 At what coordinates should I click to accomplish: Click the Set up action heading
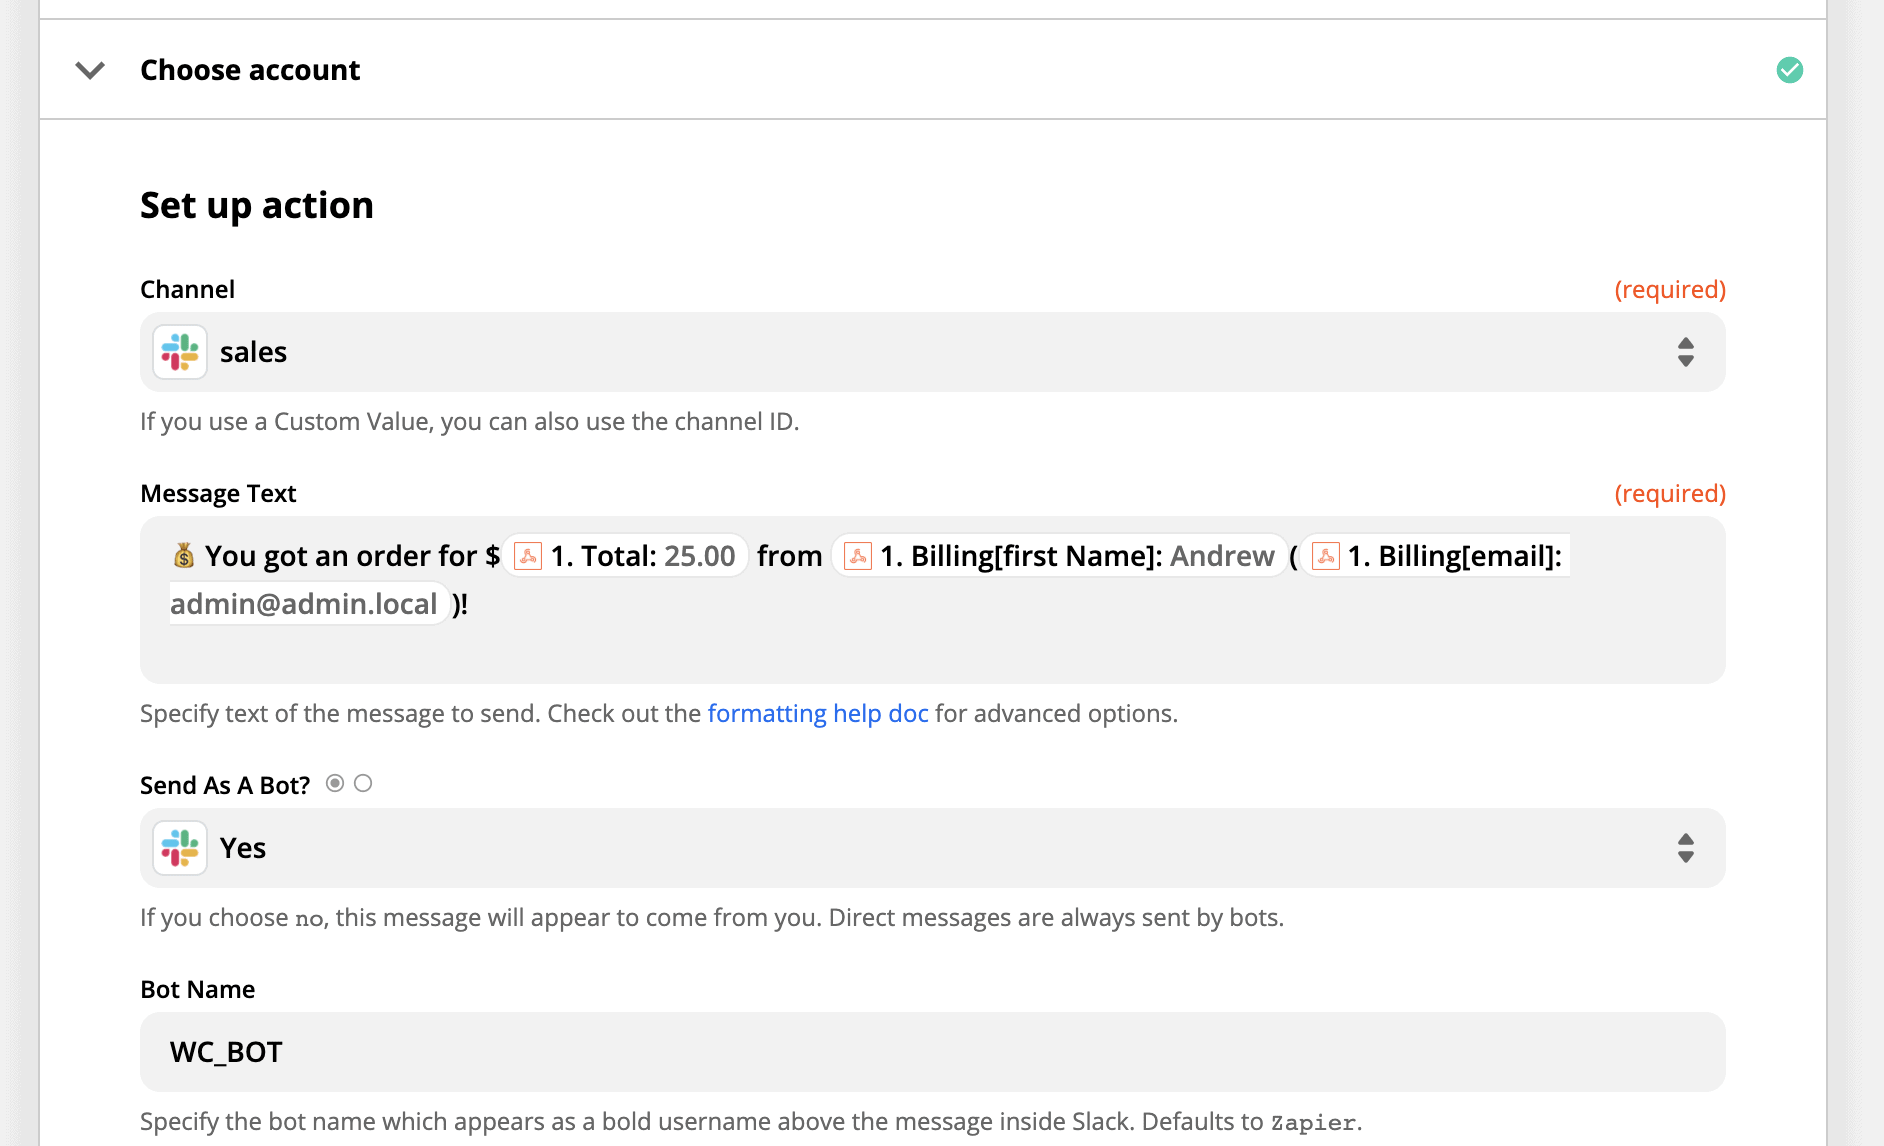click(x=257, y=205)
